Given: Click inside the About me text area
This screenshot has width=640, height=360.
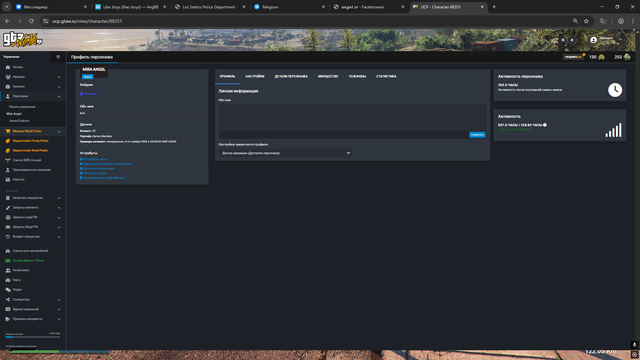Looking at the screenshot, I should pos(352,117).
